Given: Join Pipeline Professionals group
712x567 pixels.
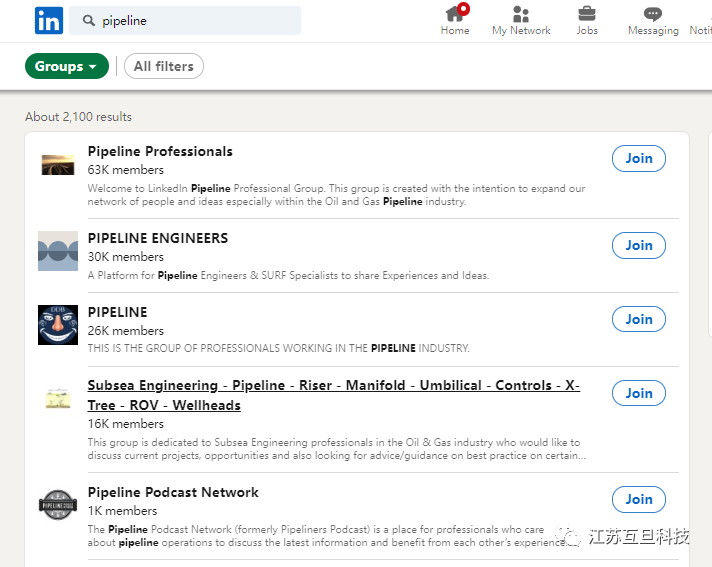Looking at the screenshot, I should 638,158.
